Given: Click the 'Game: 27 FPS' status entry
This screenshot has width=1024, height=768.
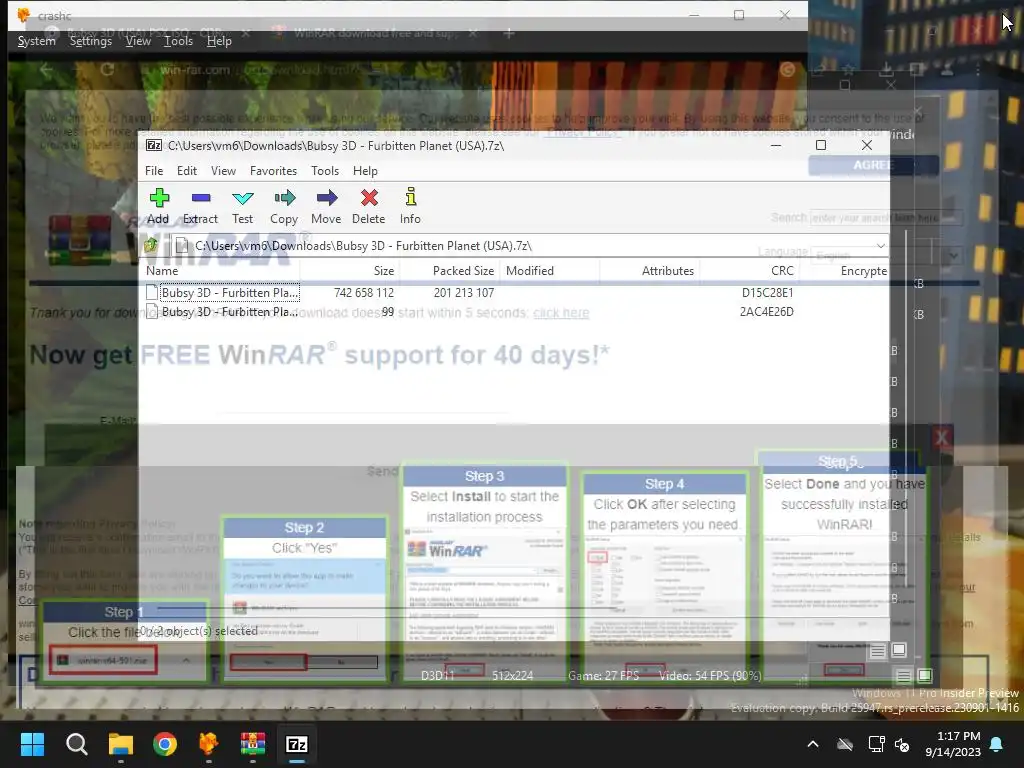Looking at the screenshot, I should (603, 675).
